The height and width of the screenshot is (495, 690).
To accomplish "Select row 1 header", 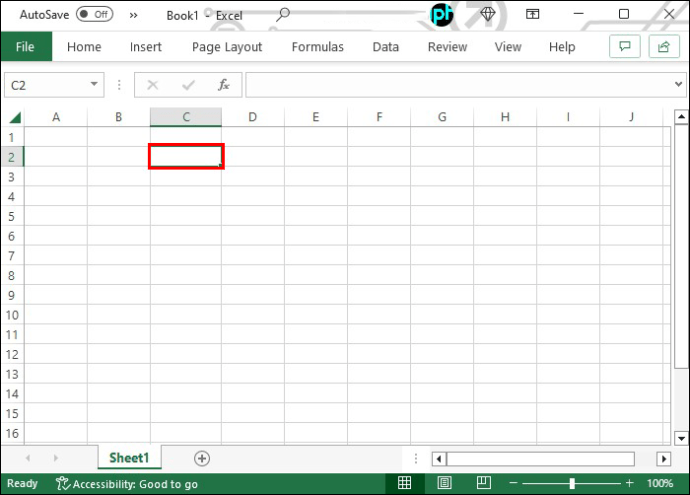I will [12, 137].
